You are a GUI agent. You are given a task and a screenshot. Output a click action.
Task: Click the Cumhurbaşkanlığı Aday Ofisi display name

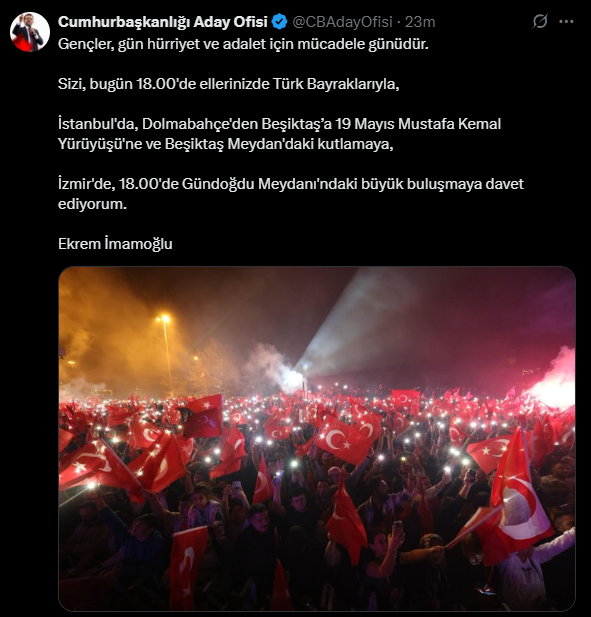click(x=163, y=22)
